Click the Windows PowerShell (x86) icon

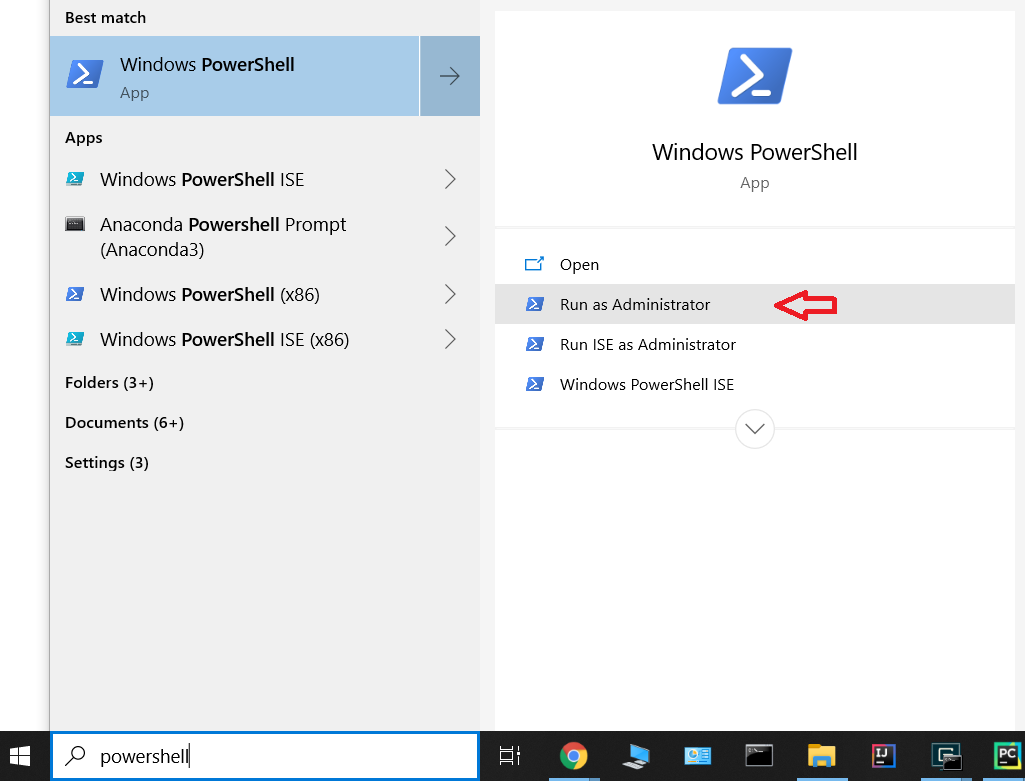tap(75, 294)
